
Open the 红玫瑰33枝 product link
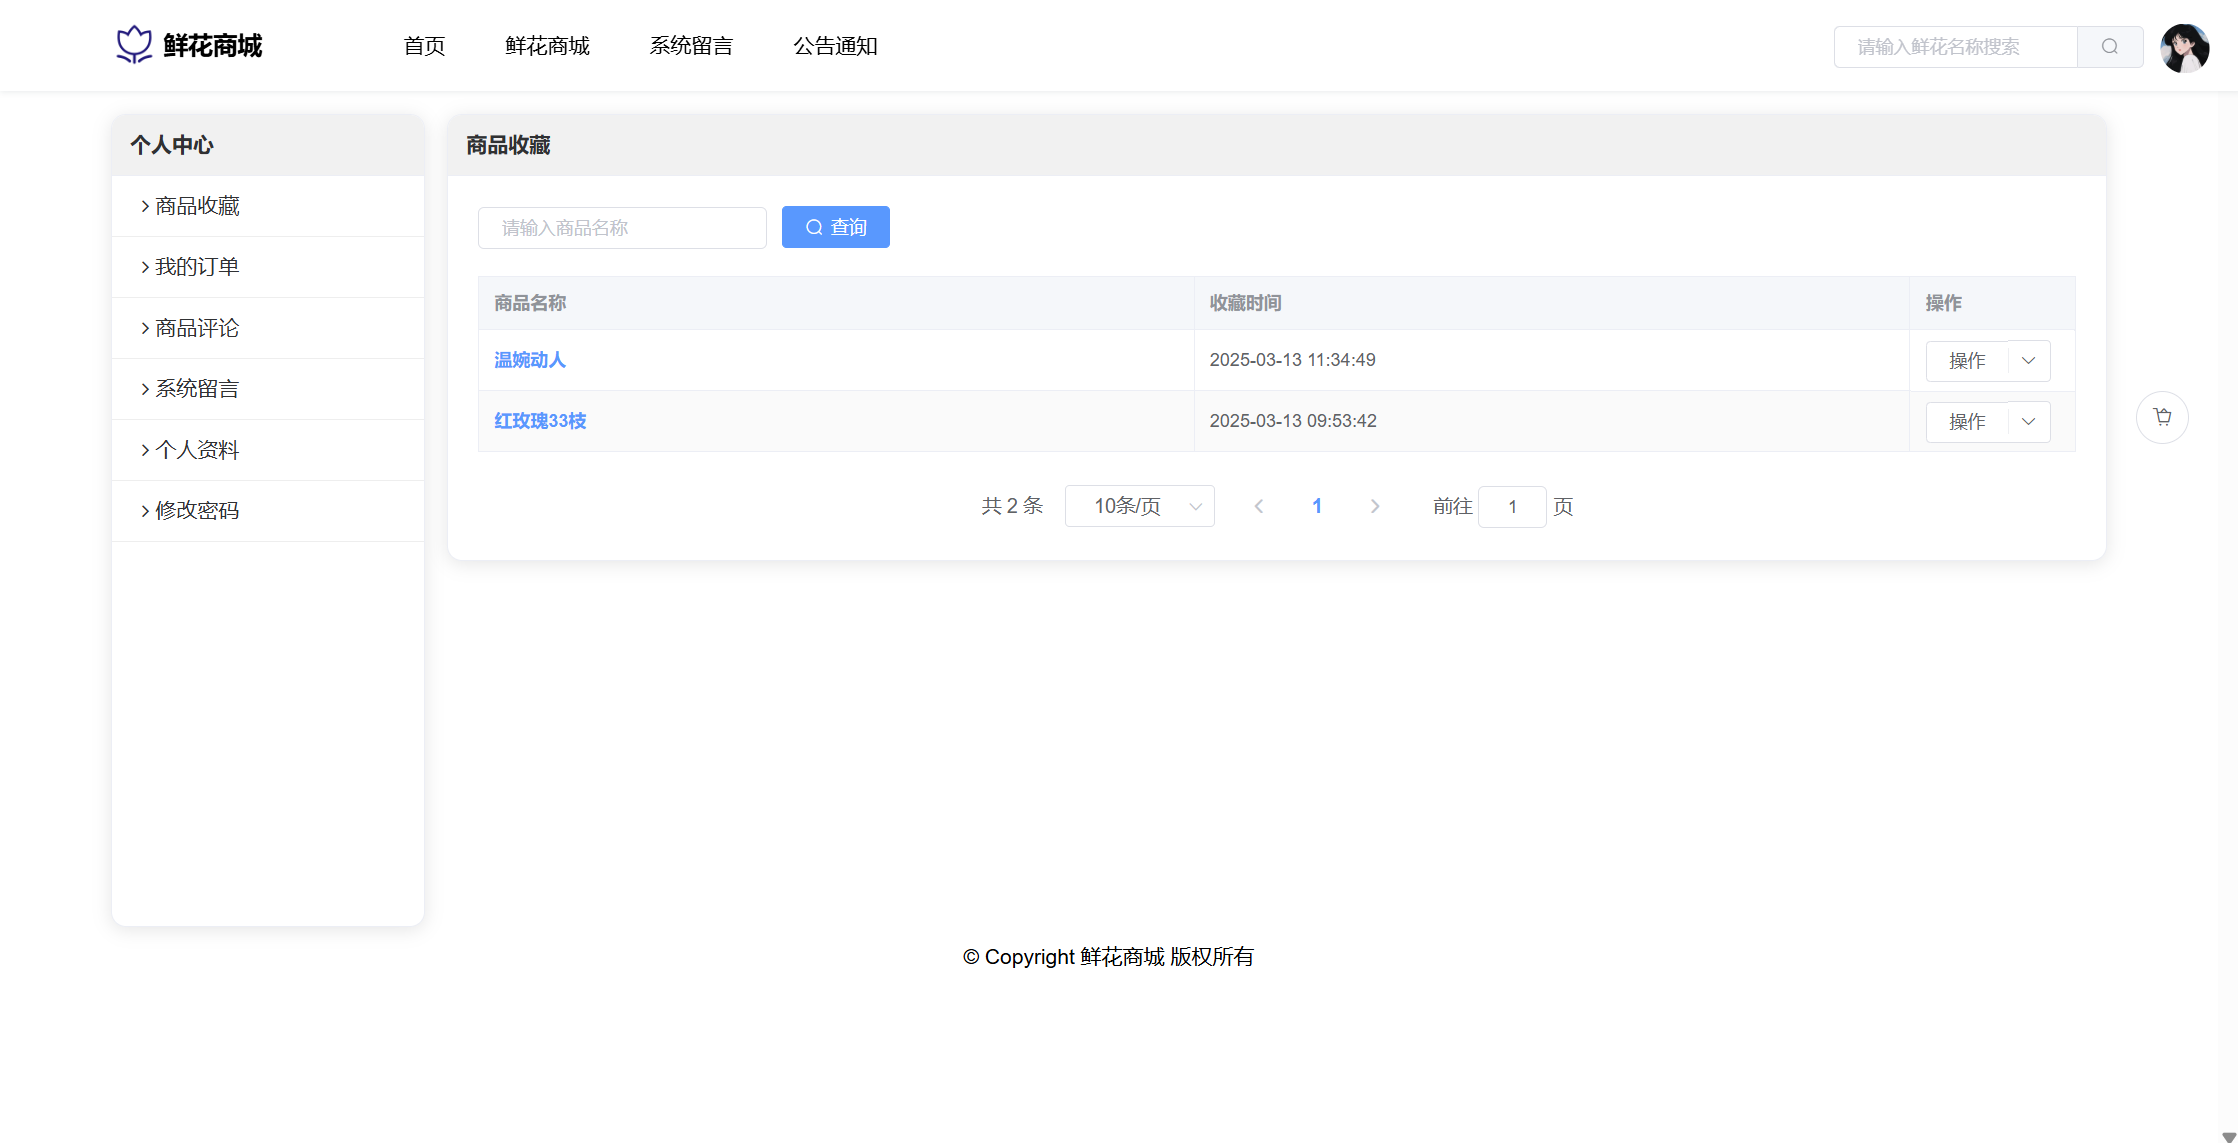(540, 421)
